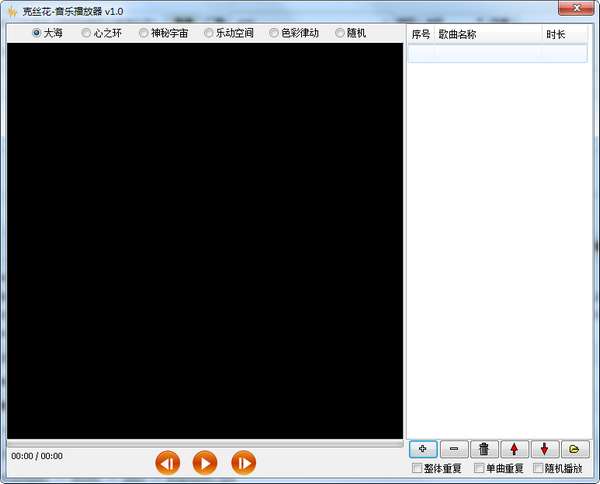Clear the playlist with the trash icon

click(x=484, y=449)
